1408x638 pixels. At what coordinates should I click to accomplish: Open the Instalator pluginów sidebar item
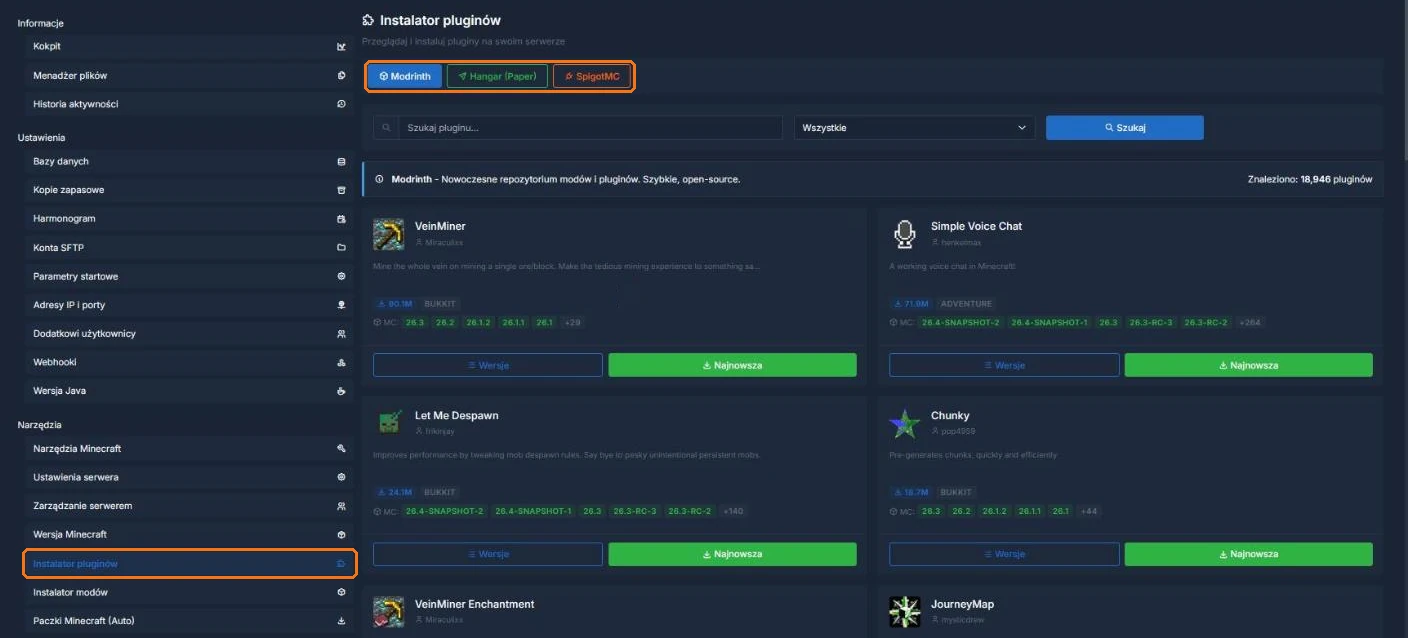[189, 564]
